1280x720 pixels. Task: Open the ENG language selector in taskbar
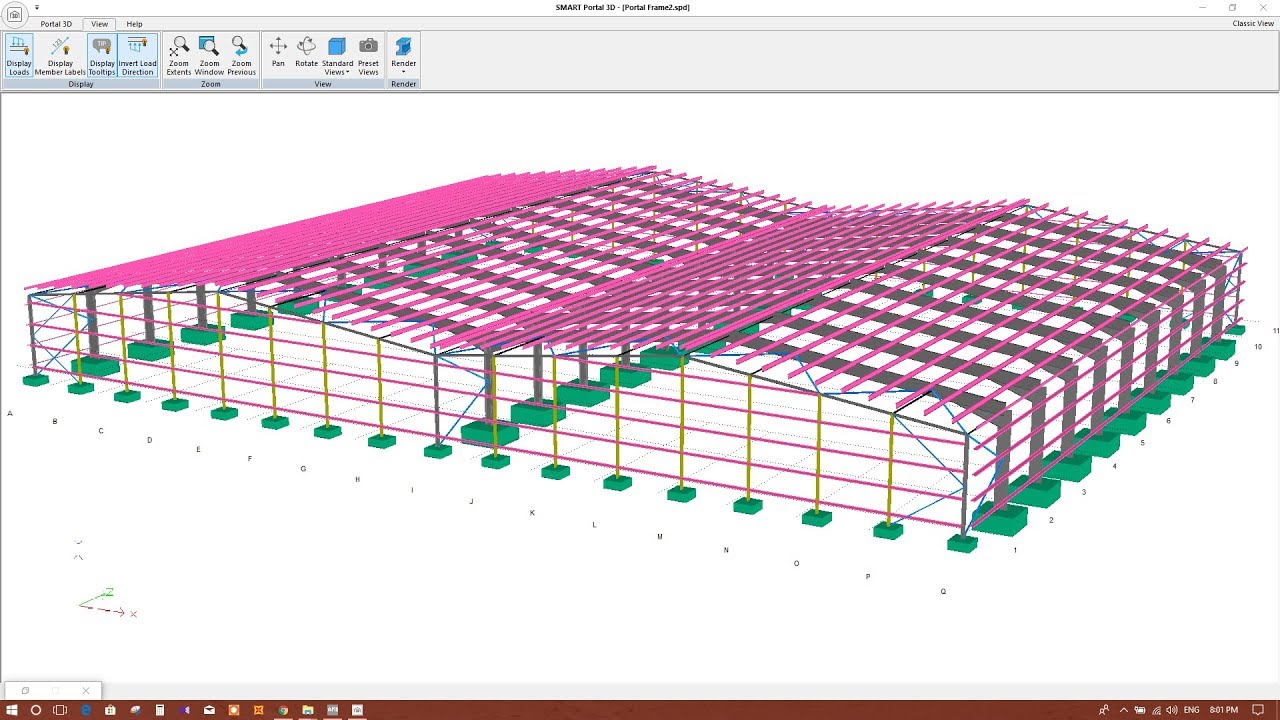[1191, 710]
